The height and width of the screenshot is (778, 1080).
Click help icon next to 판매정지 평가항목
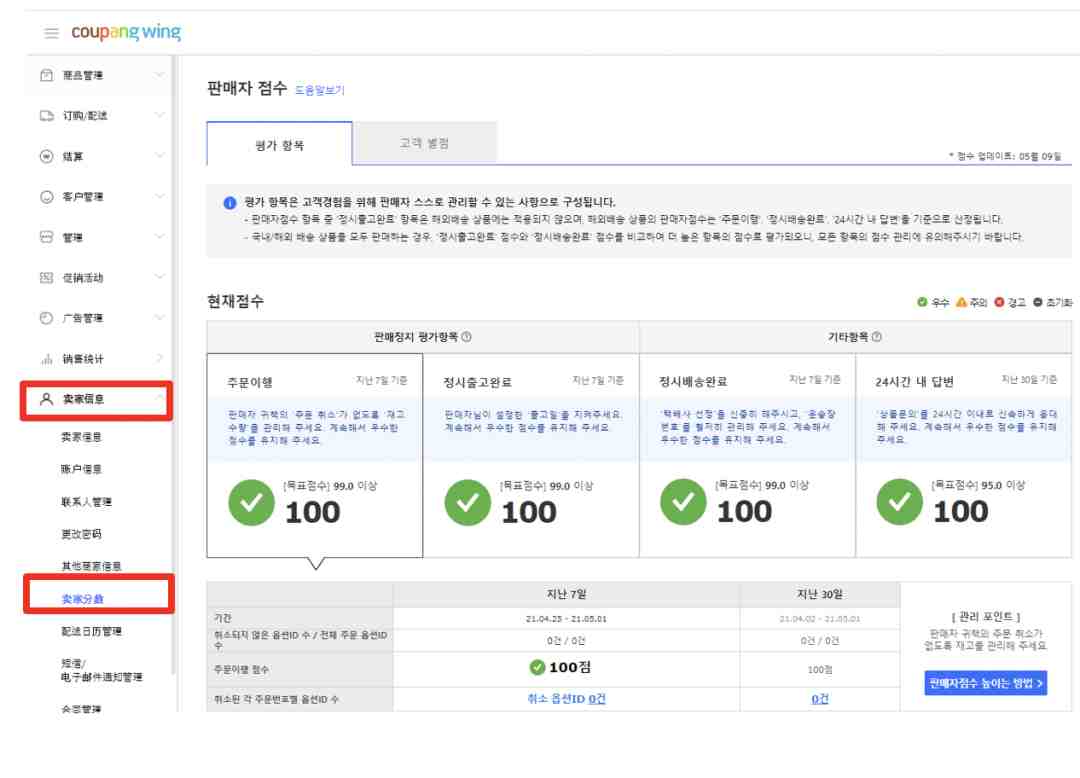[x=466, y=337]
